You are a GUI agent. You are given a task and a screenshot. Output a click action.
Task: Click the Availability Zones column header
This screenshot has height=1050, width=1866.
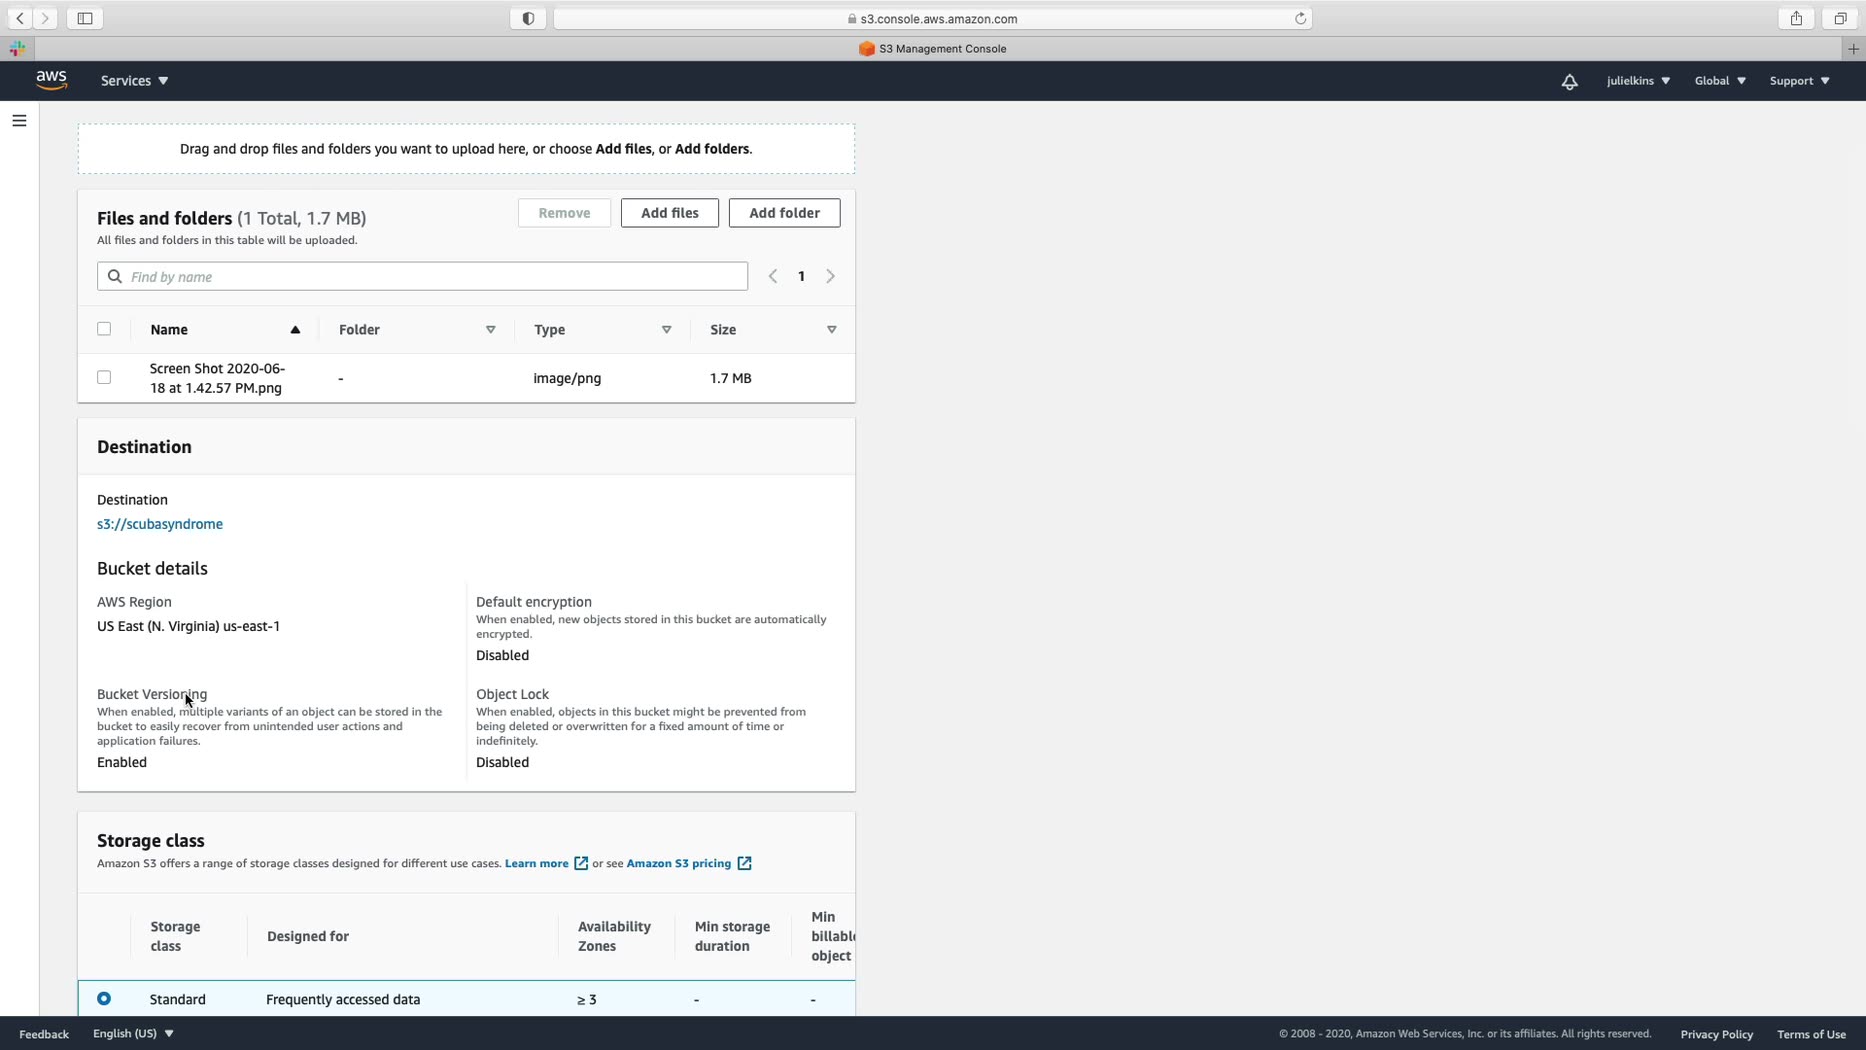(614, 936)
